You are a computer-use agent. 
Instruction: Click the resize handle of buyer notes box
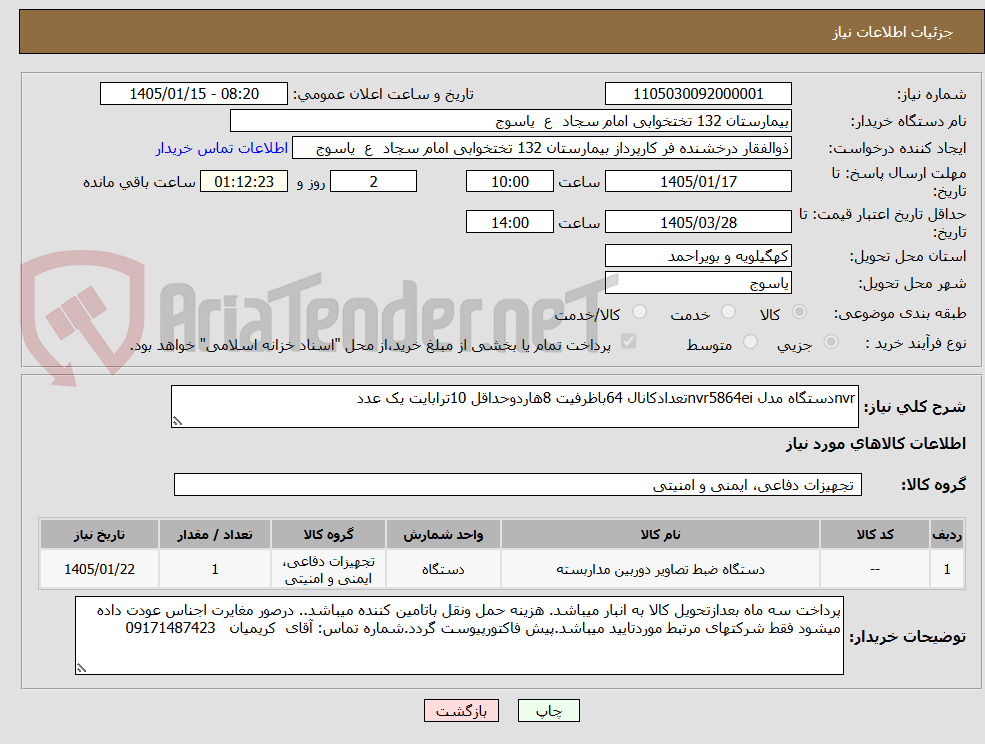(81, 669)
